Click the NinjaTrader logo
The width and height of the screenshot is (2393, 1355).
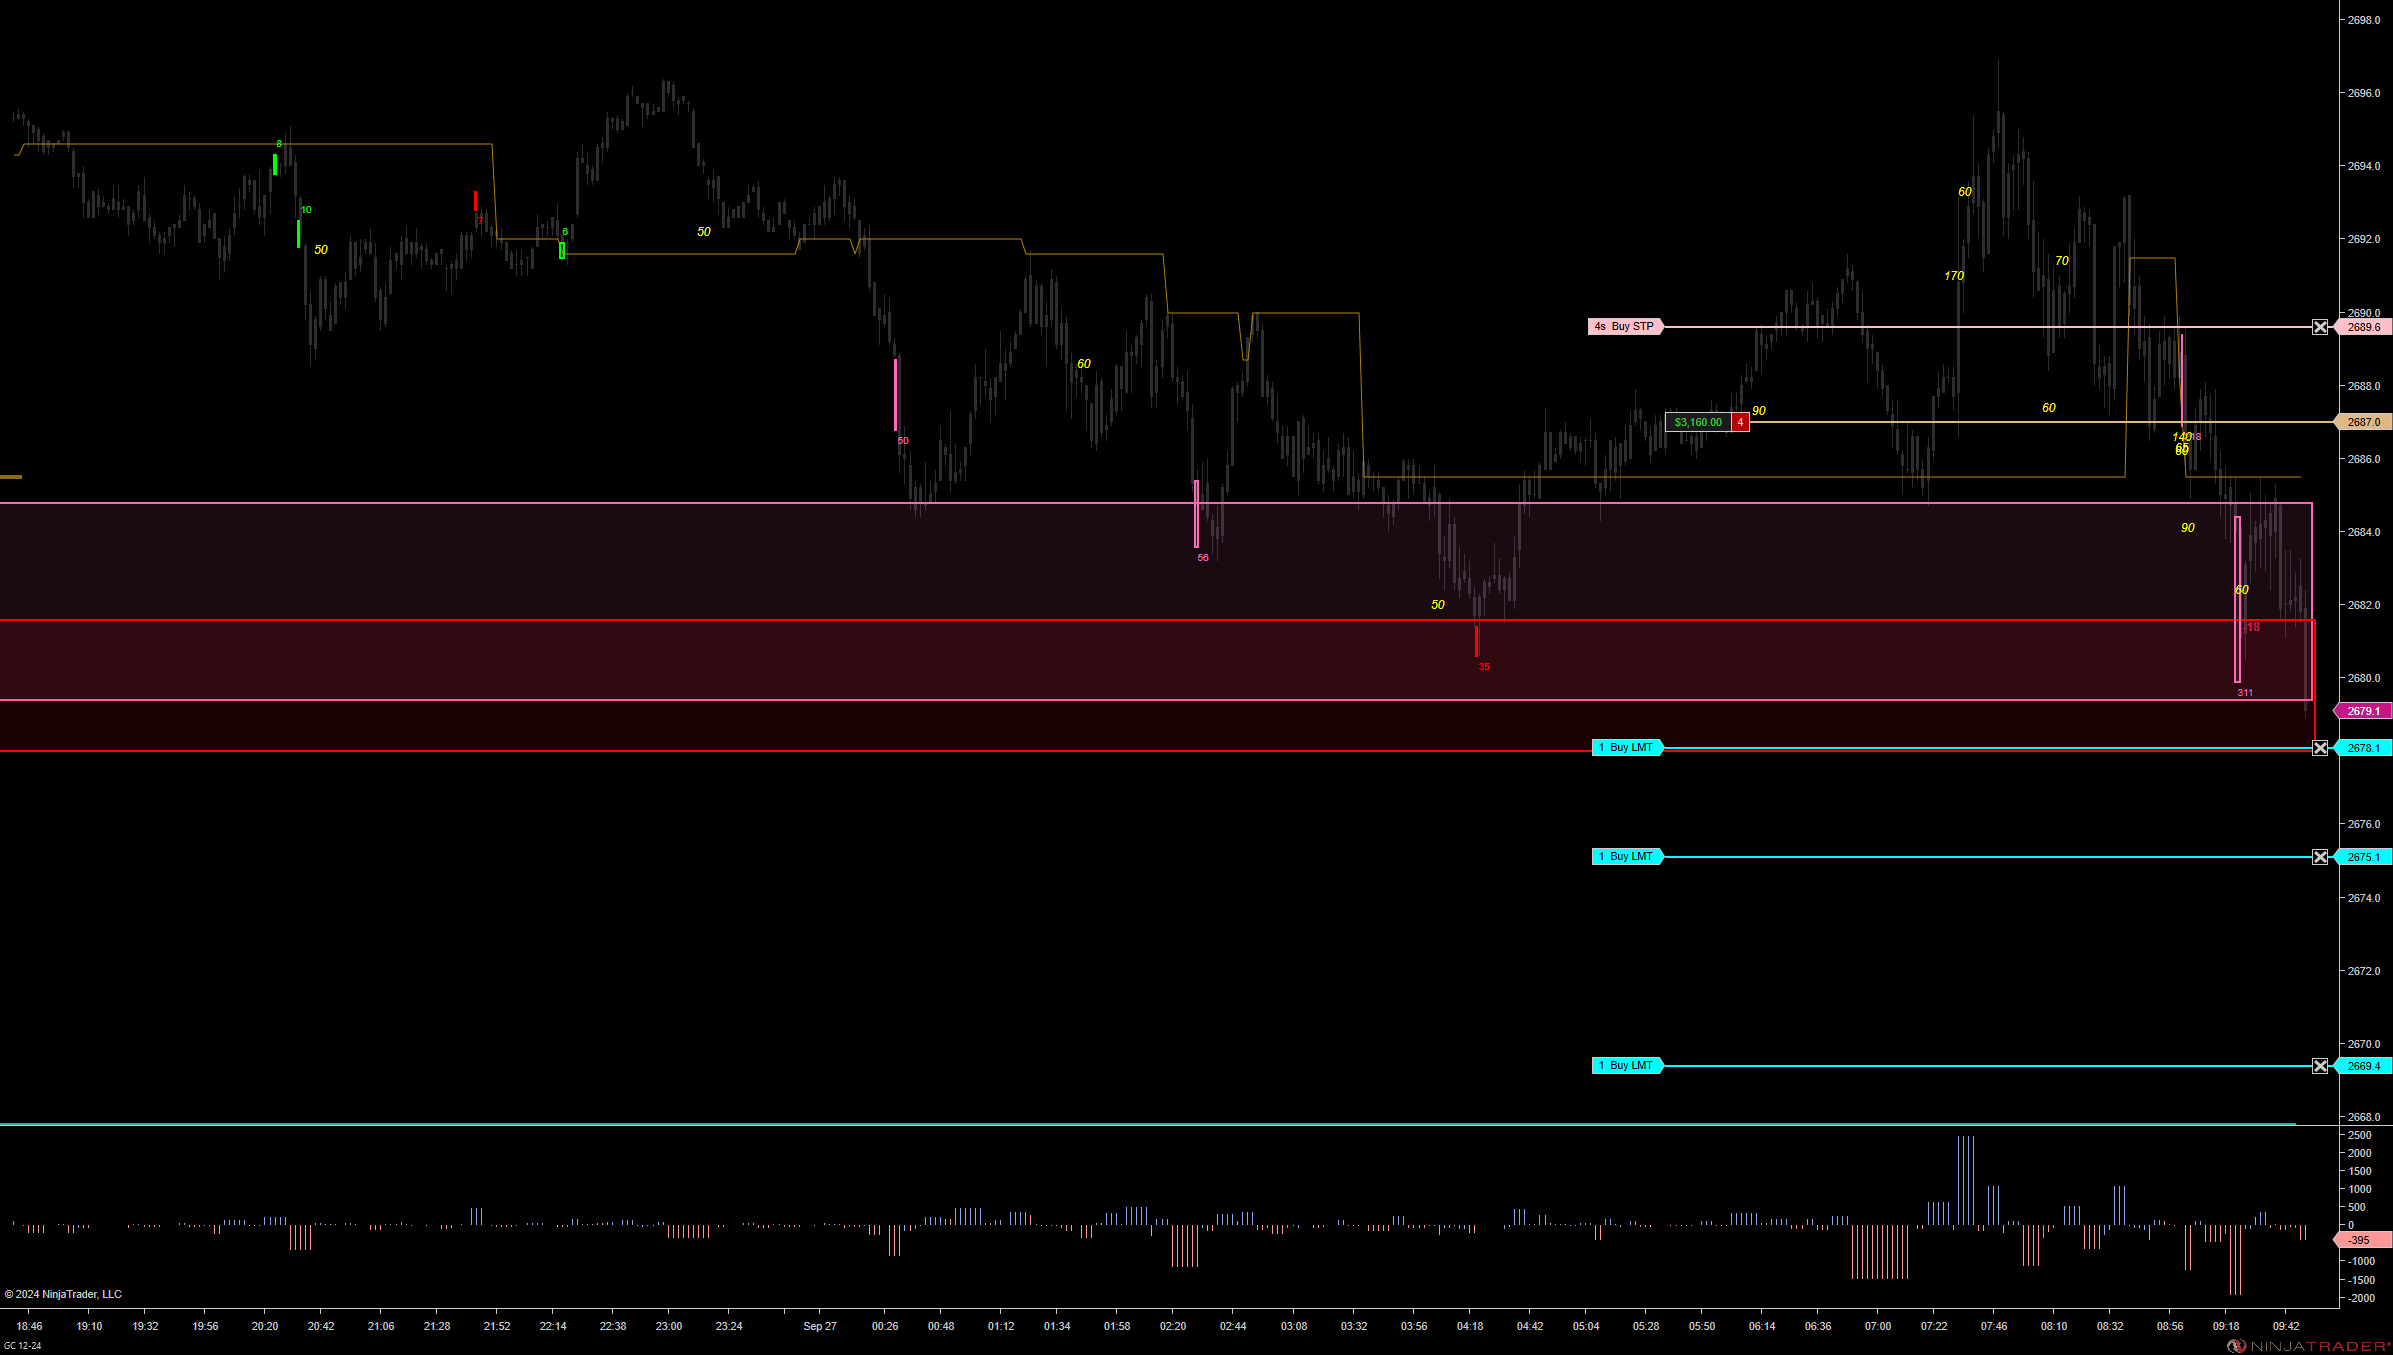(2308, 1346)
